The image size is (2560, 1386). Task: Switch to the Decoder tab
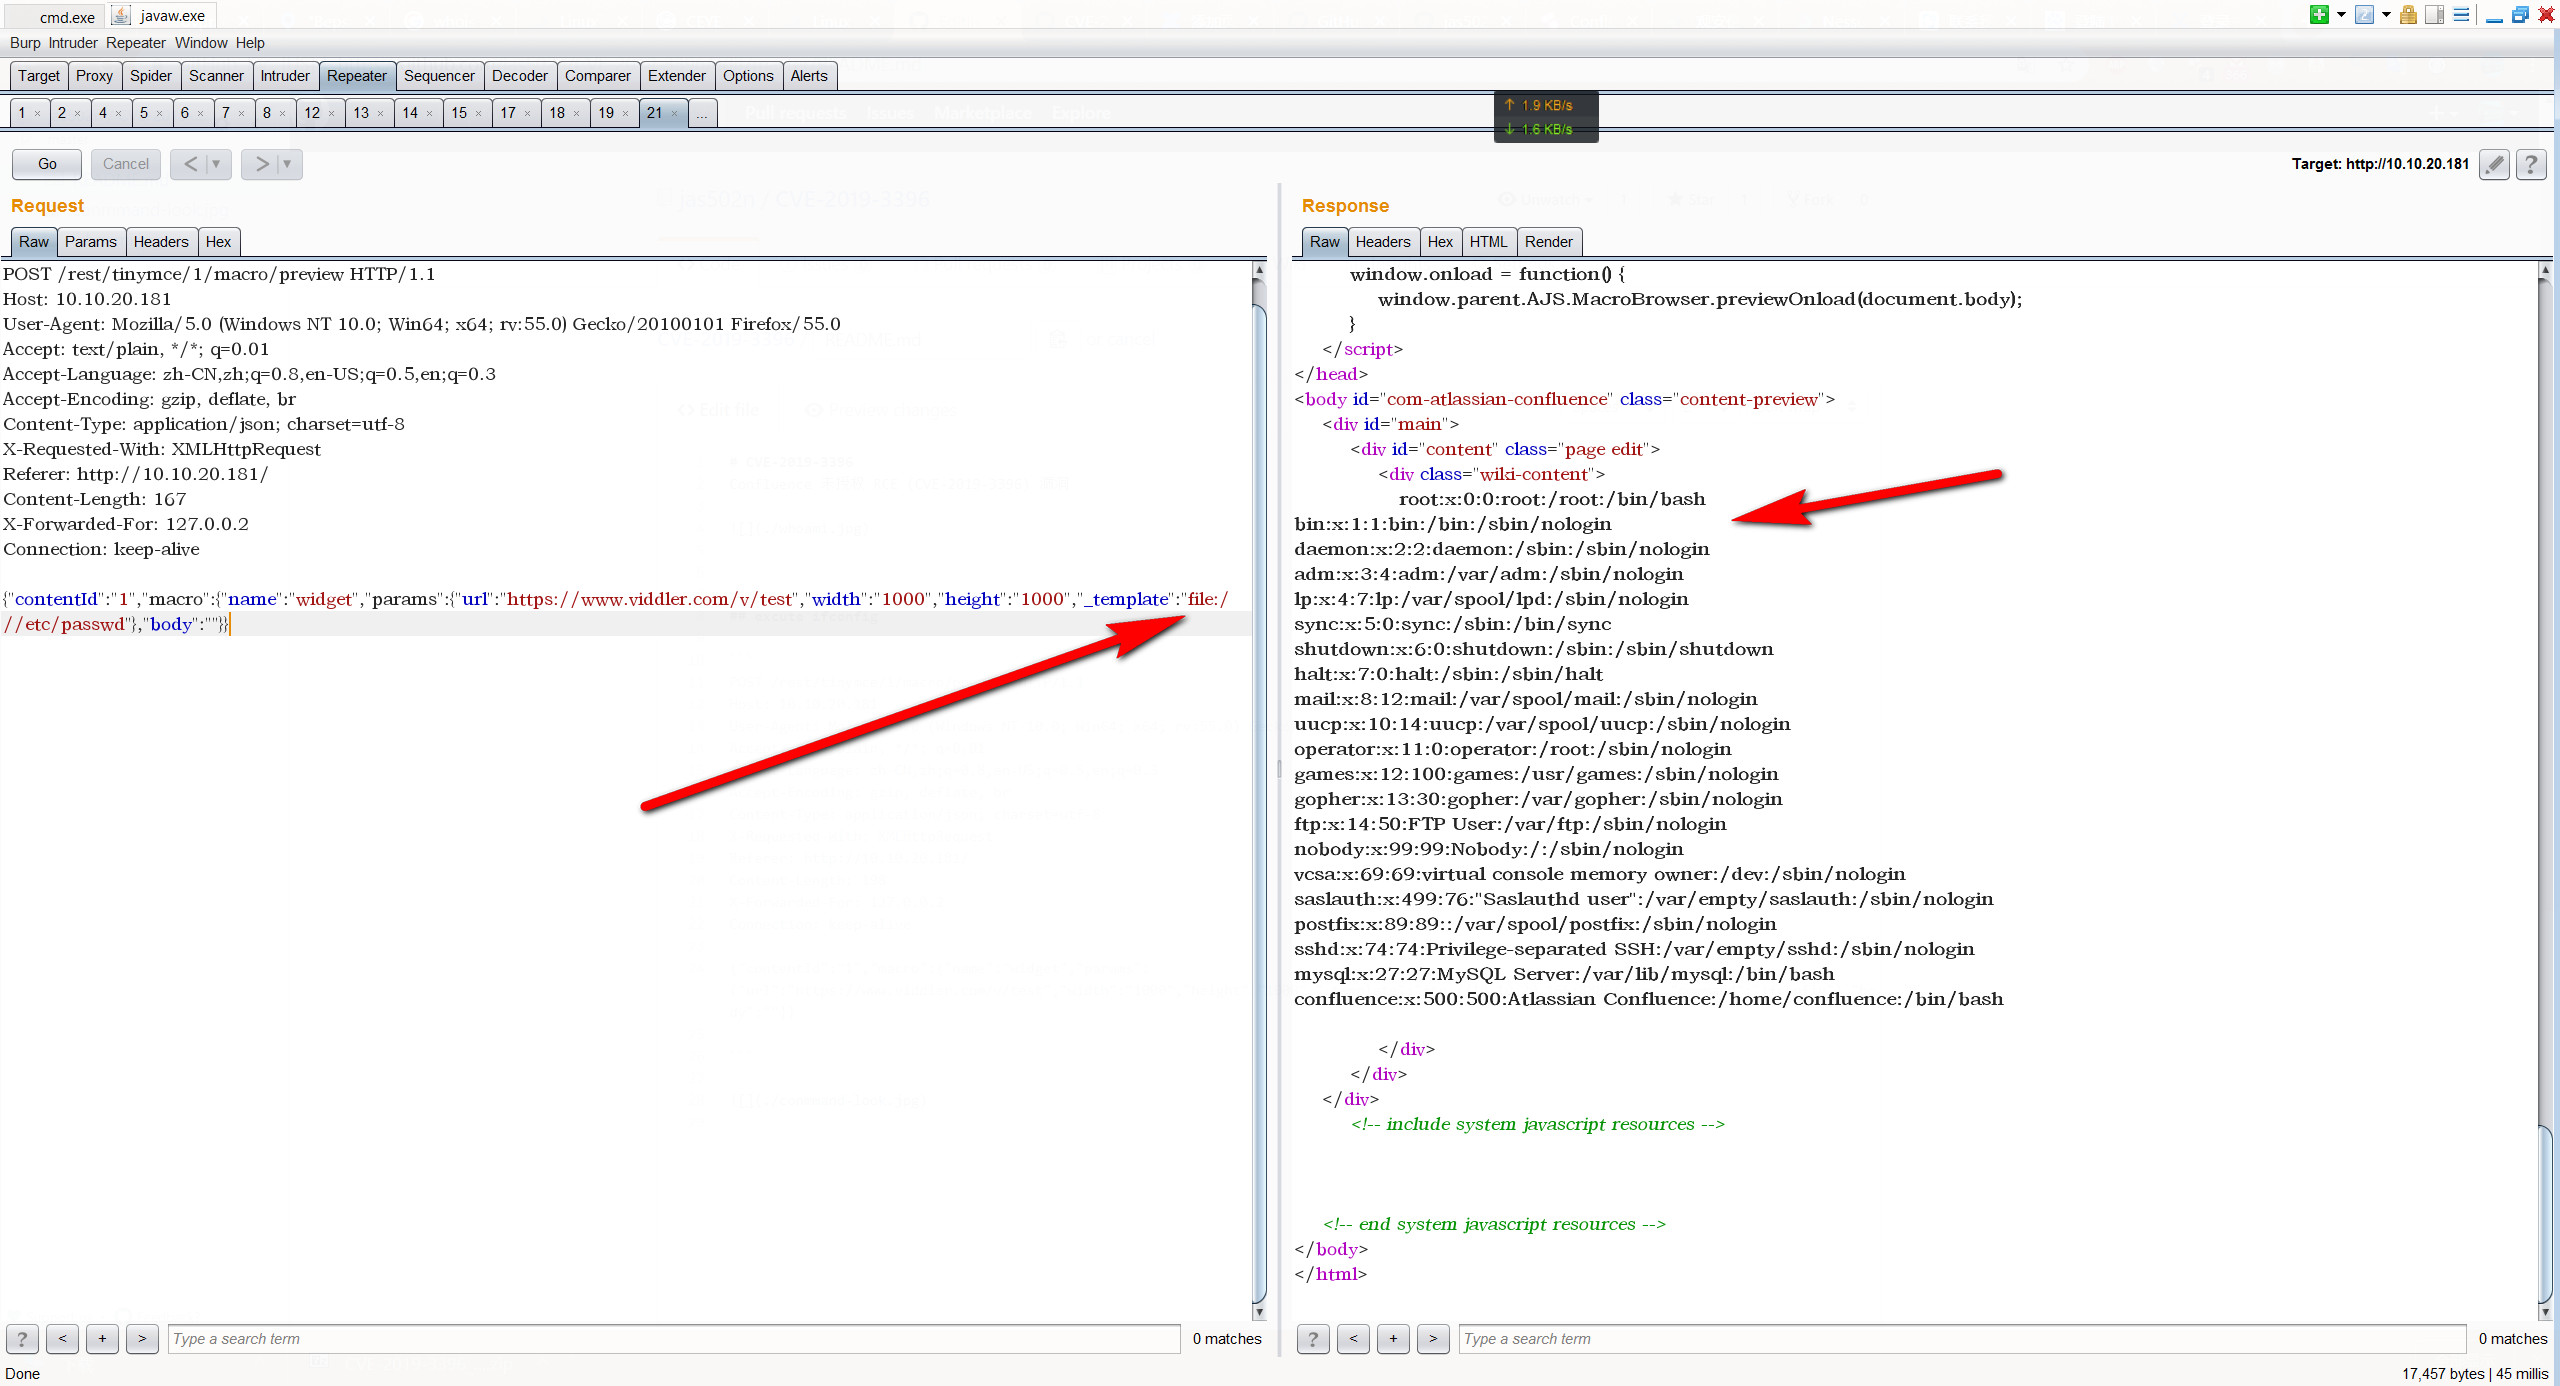pos(520,76)
